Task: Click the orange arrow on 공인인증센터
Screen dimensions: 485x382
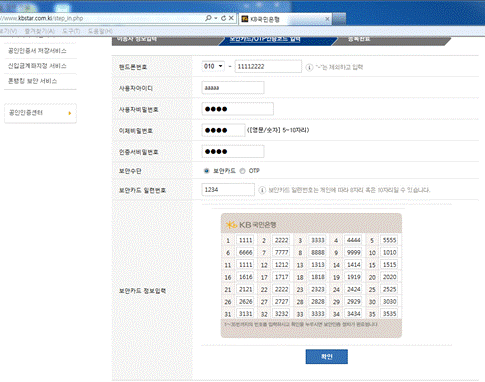Action: pyautogui.click(x=70, y=113)
